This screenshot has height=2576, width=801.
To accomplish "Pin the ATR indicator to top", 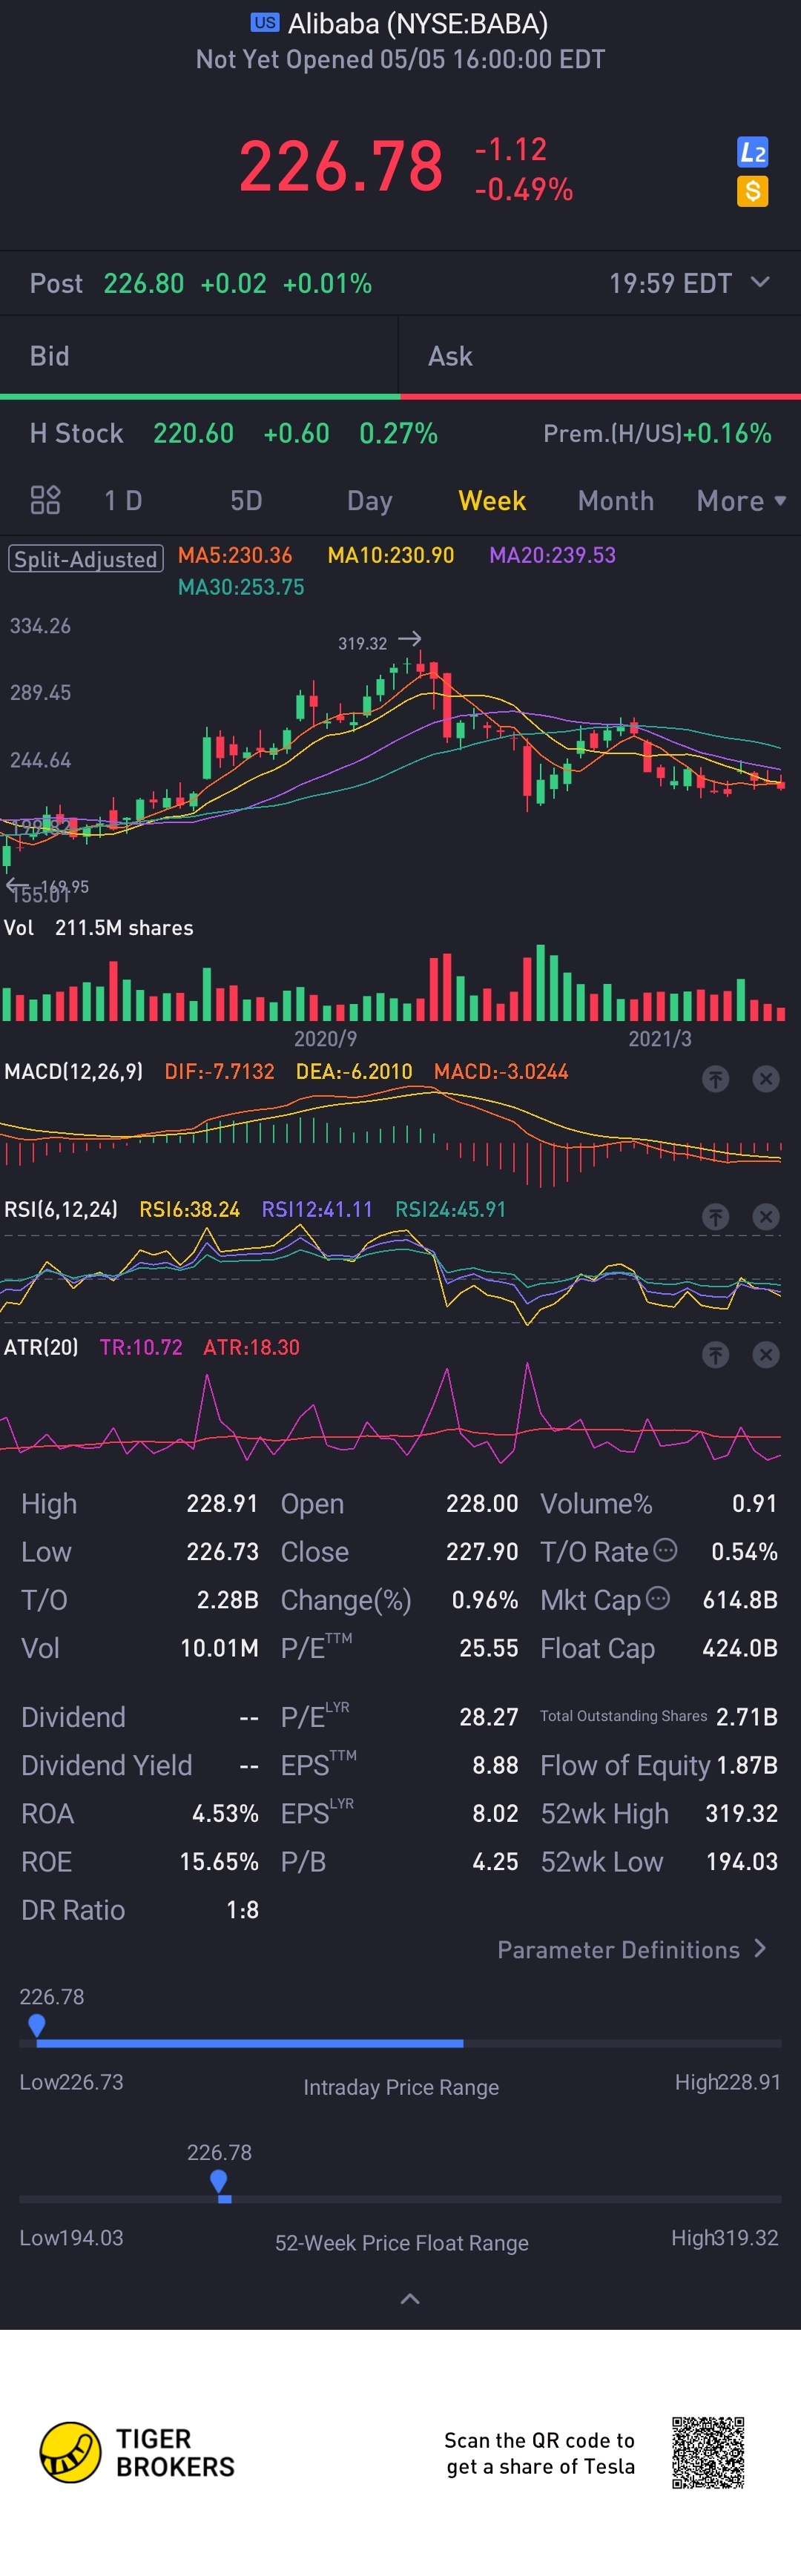I will point(715,1355).
